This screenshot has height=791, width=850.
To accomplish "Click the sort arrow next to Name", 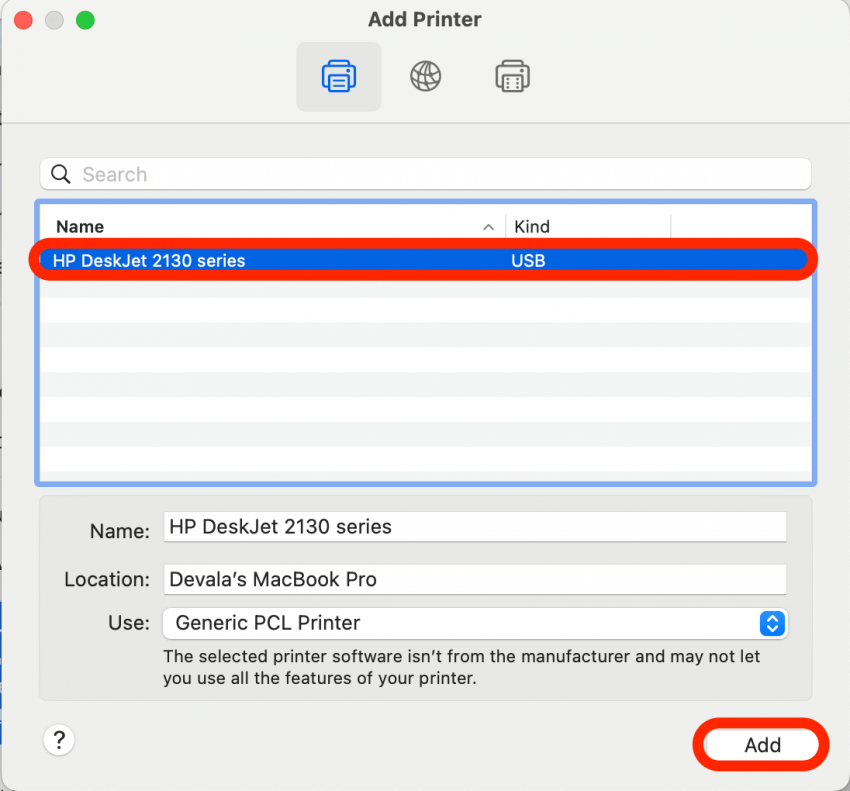I will click(x=487, y=227).
